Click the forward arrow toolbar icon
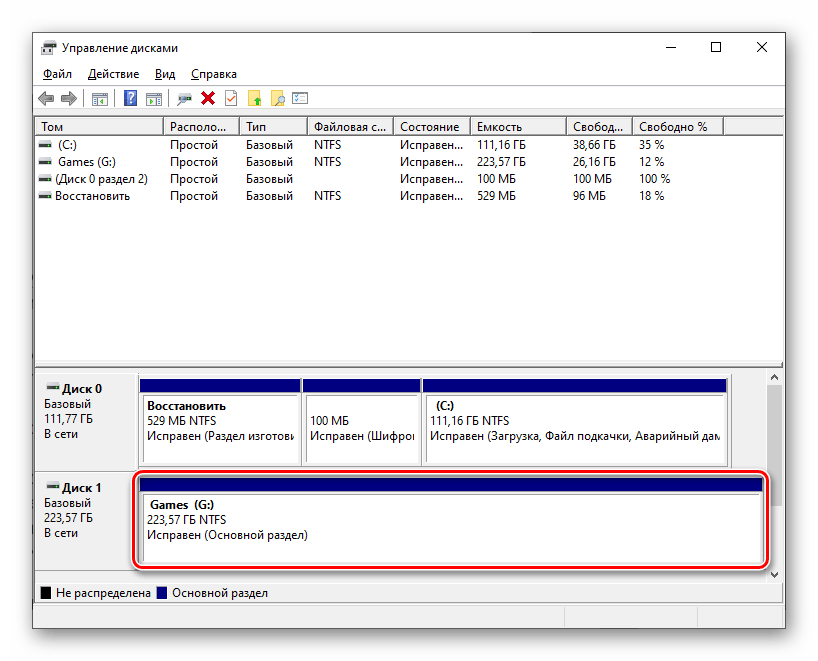The width and height of the screenshot is (818, 661). (x=69, y=98)
